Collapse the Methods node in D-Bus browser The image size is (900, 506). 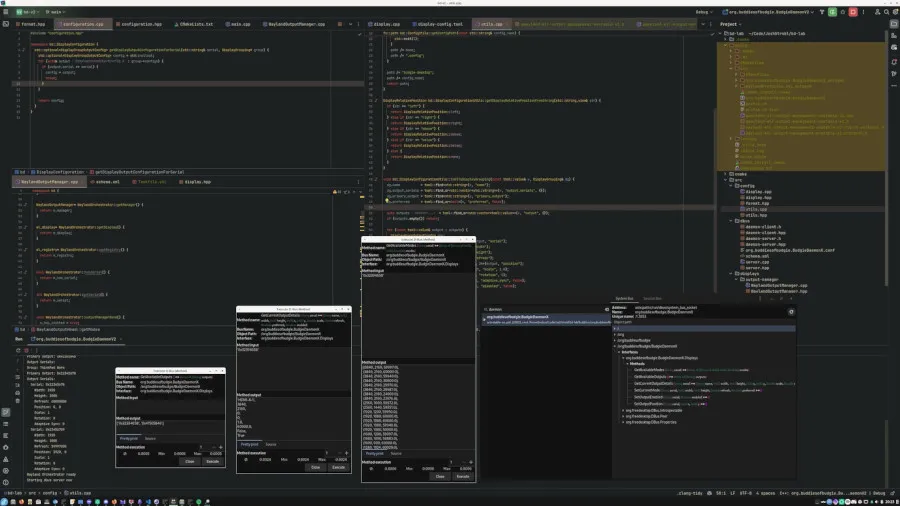pyautogui.click(x=627, y=364)
